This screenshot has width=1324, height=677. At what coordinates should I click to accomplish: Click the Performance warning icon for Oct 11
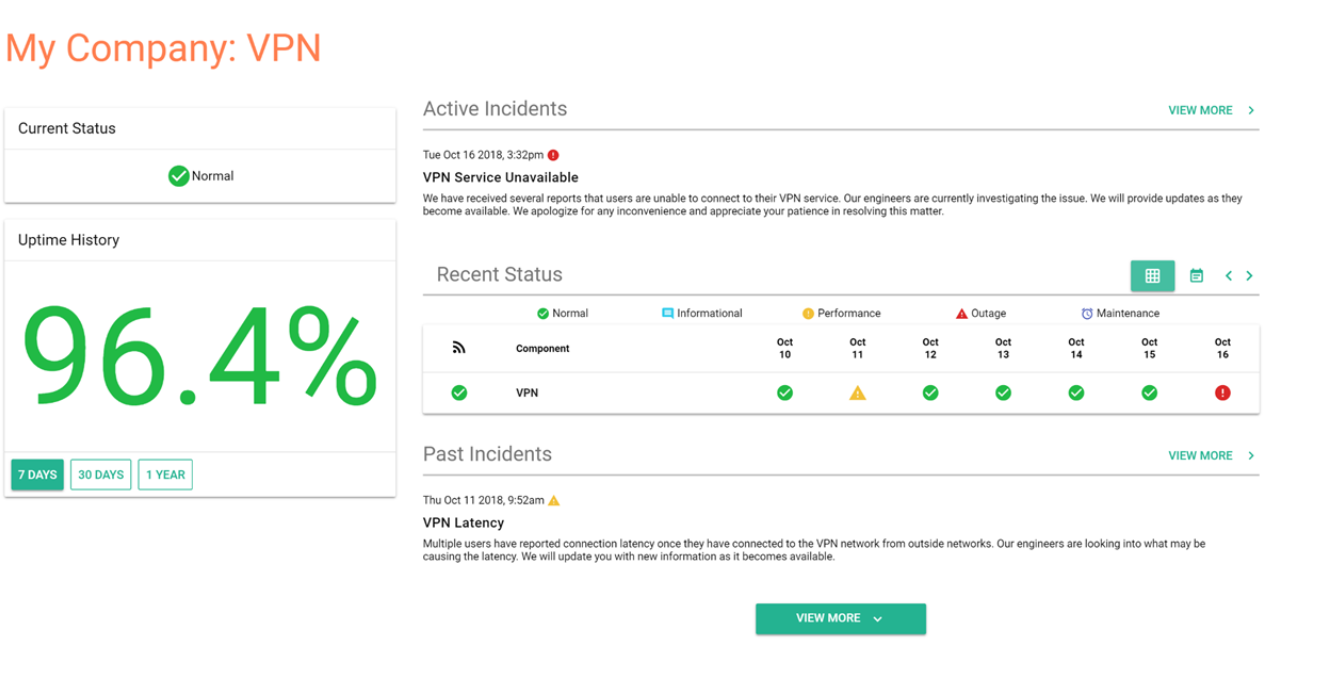tap(857, 393)
